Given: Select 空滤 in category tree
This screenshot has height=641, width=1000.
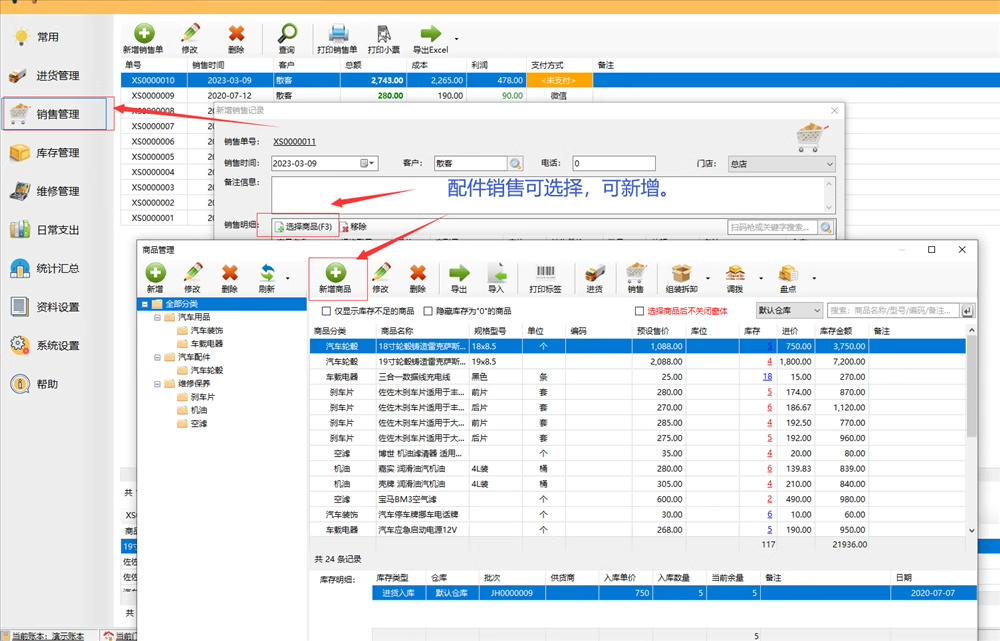Looking at the screenshot, I should coord(199,424).
